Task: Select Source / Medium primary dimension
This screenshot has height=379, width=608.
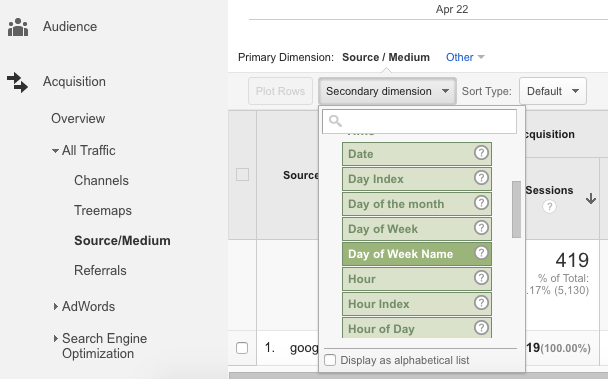Action: click(386, 57)
